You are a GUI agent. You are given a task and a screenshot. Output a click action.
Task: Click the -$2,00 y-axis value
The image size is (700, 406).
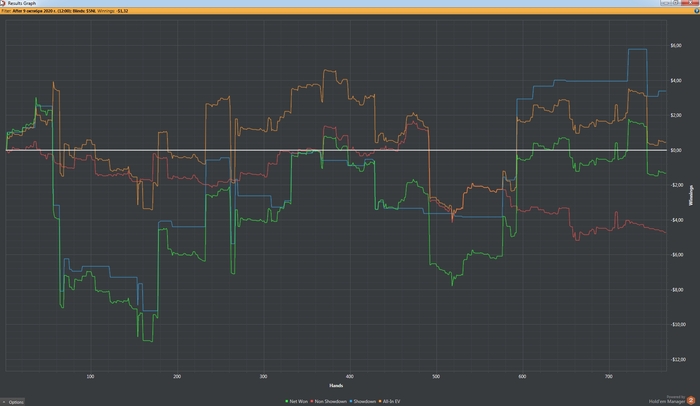click(677, 185)
